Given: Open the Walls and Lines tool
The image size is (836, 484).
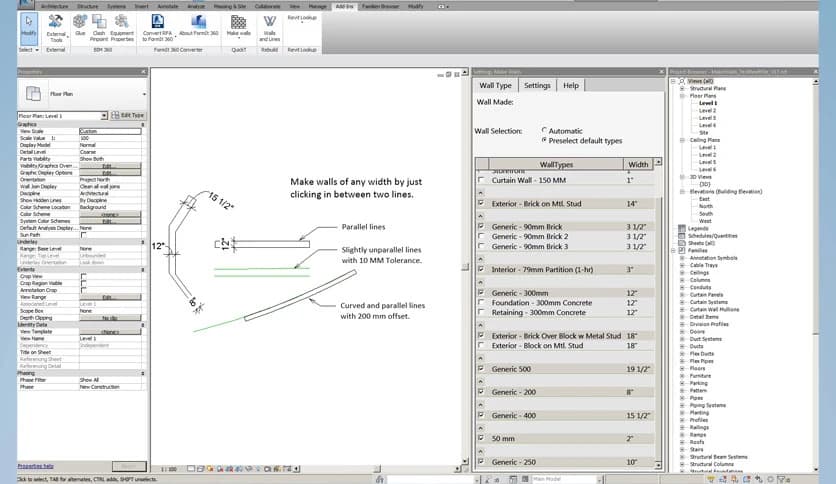Looking at the screenshot, I should tap(270, 27).
